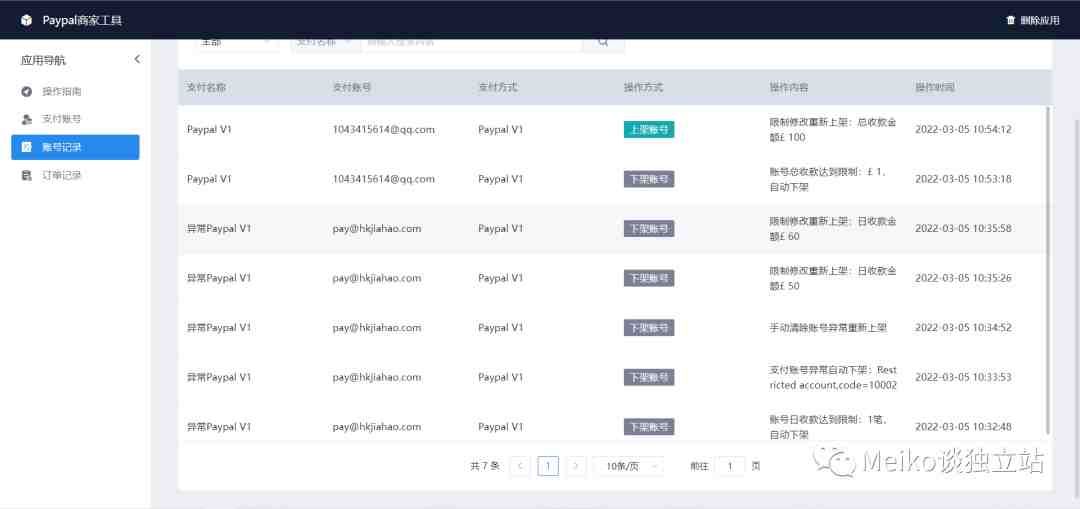This screenshot has height=509, width=1080.
Task: Click the 下架账号 tag in the 10:35:58 row
Action: point(649,229)
